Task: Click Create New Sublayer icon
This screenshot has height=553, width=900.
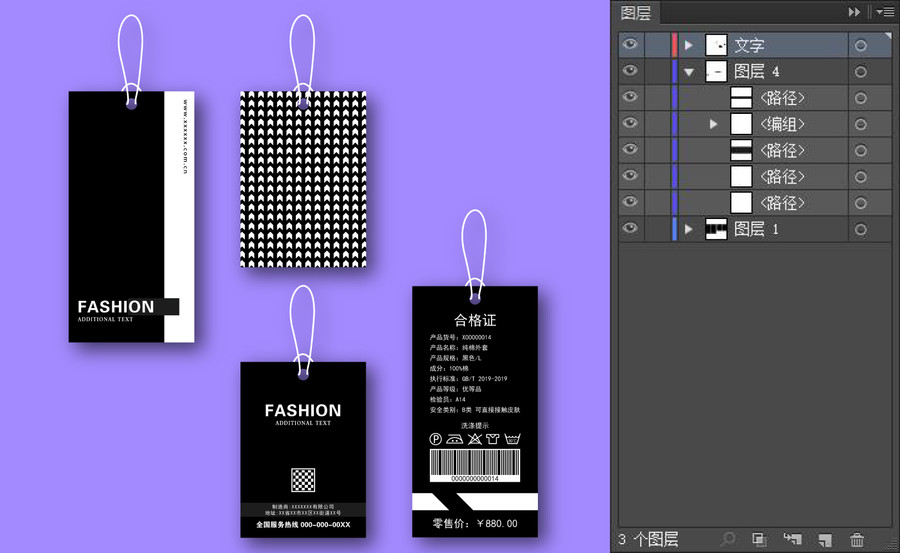Action: click(793, 539)
